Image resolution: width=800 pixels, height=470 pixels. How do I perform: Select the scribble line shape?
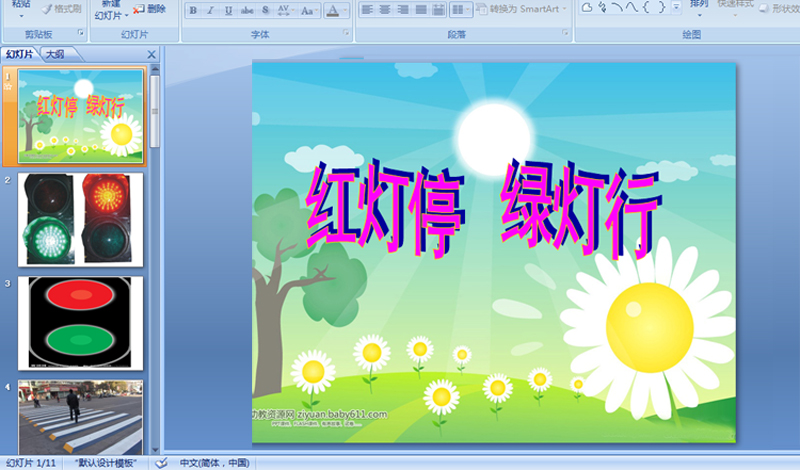(603, 7)
